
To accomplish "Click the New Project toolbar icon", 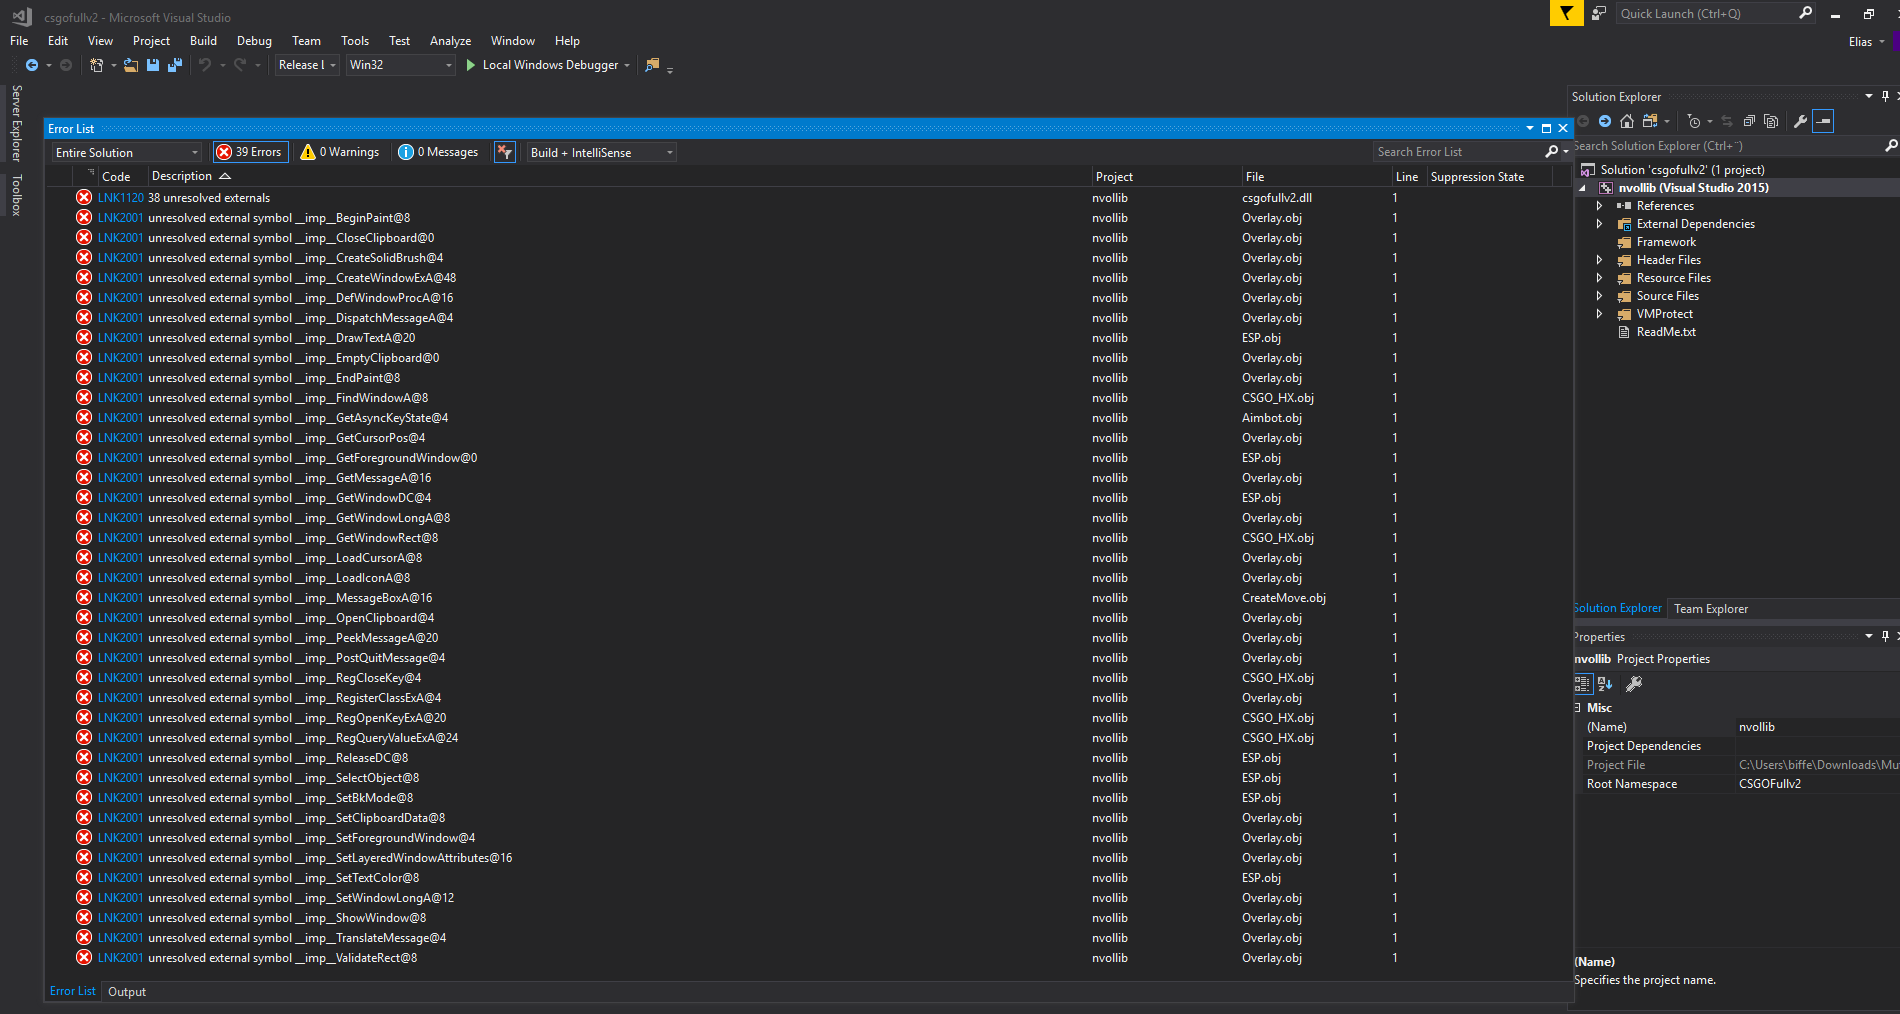I will tap(96, 65).
